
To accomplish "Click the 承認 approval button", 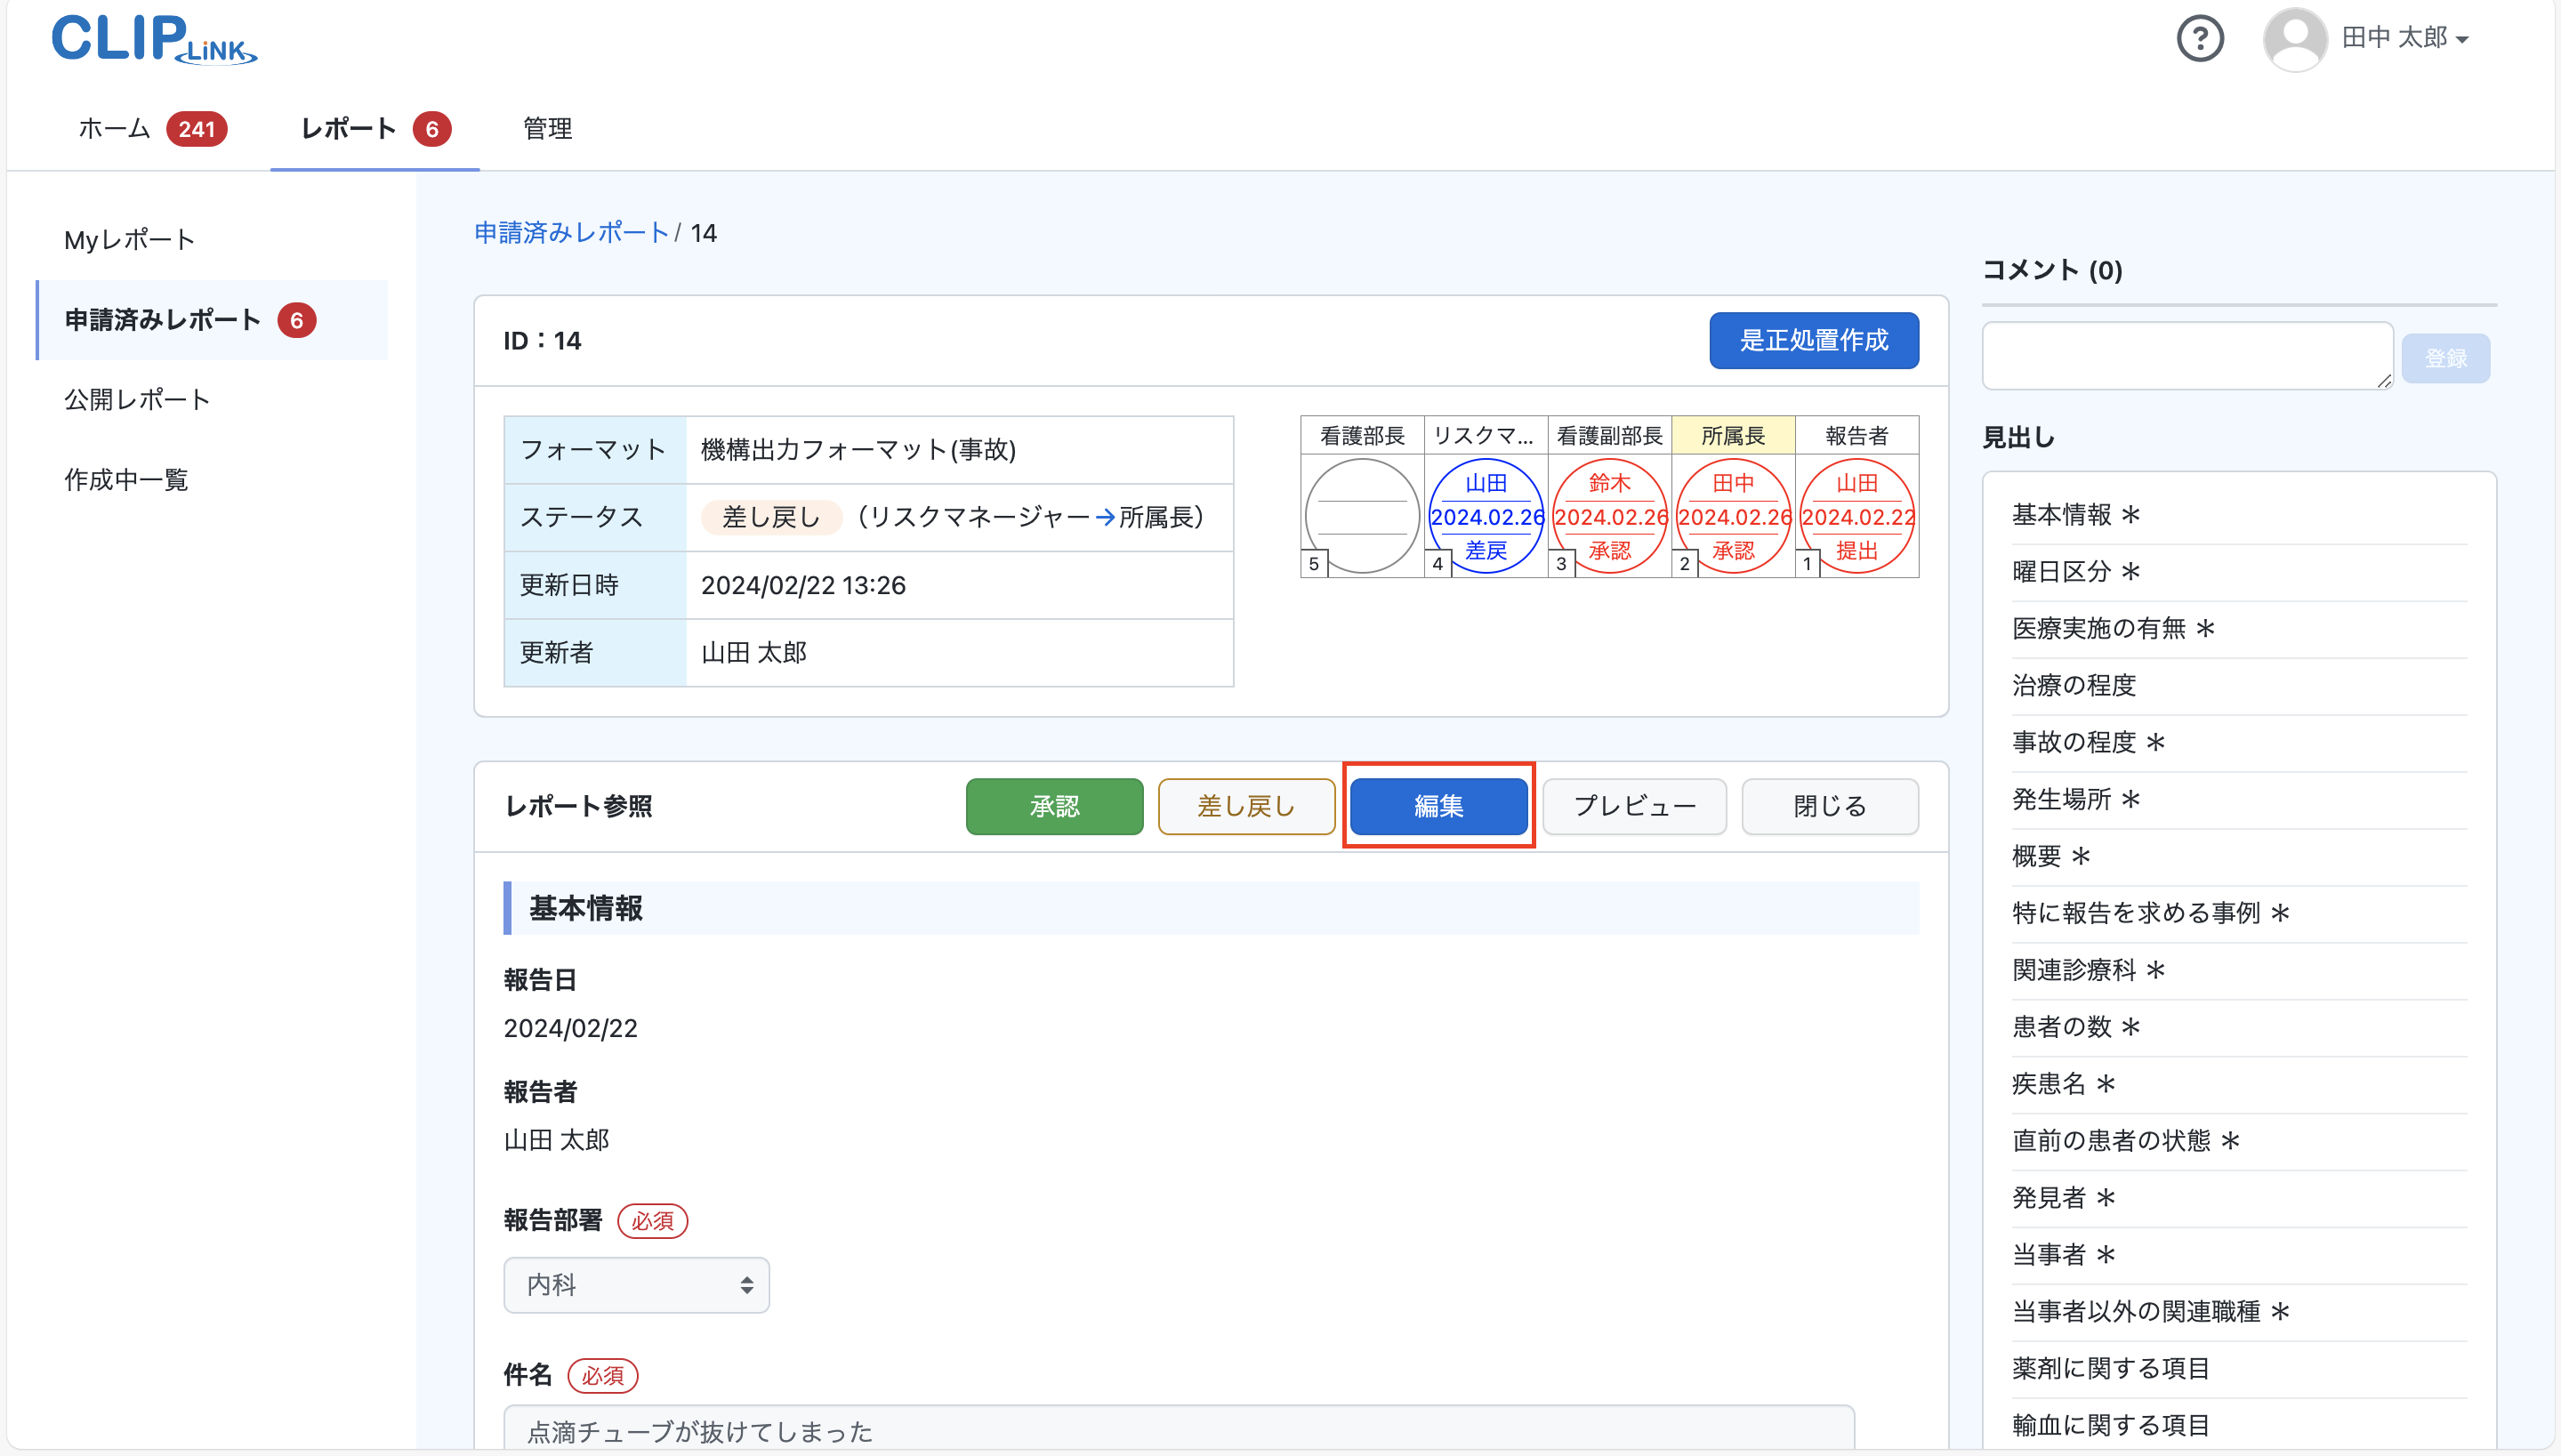I will [1054, 806].
